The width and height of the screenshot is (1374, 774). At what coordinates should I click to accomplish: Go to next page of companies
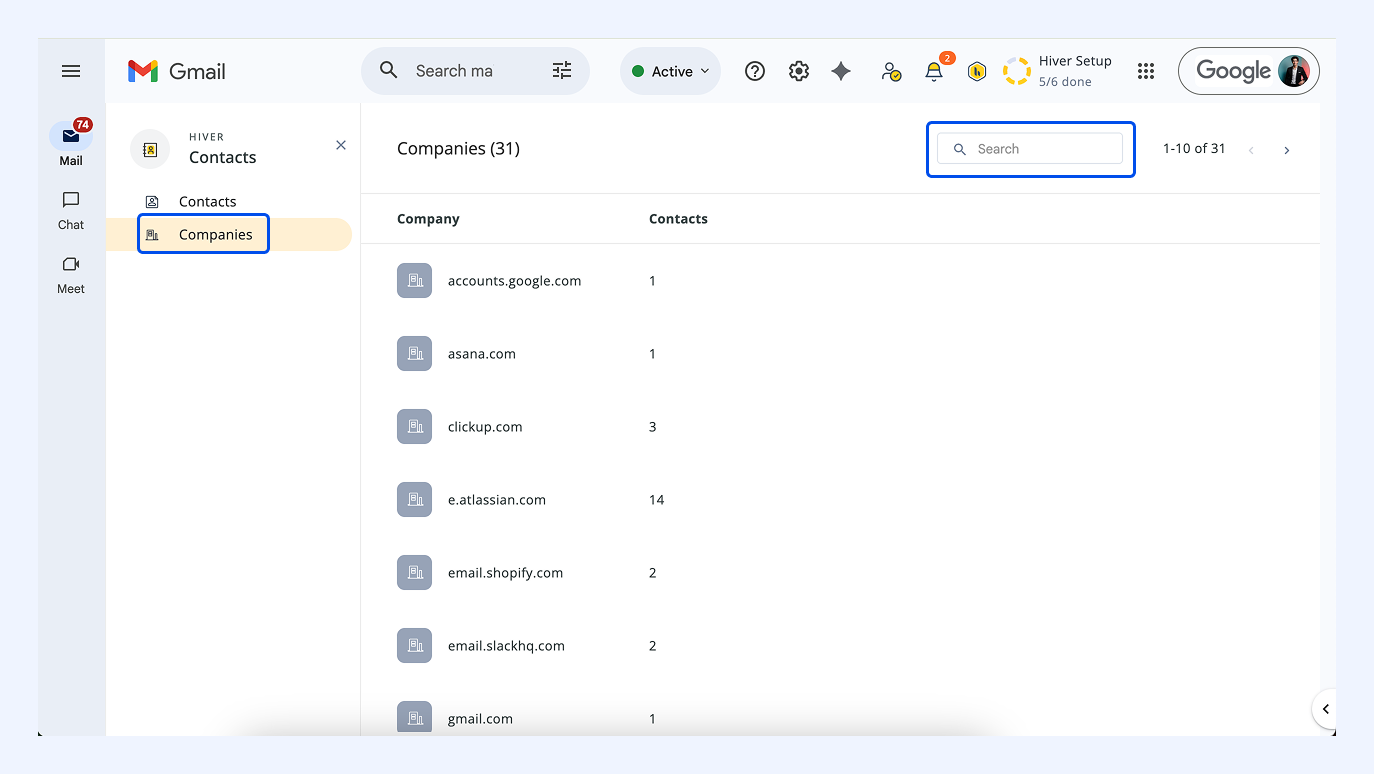click(1286, 150)
